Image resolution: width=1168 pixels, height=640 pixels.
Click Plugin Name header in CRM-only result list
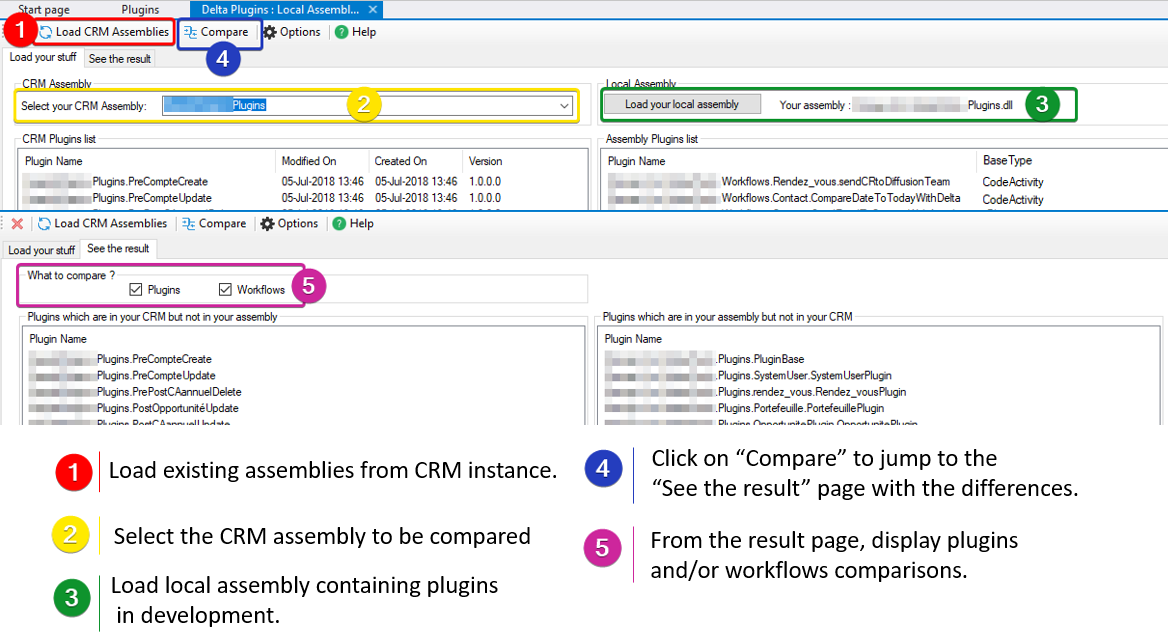pyautogui.click(x=58, y=339)
